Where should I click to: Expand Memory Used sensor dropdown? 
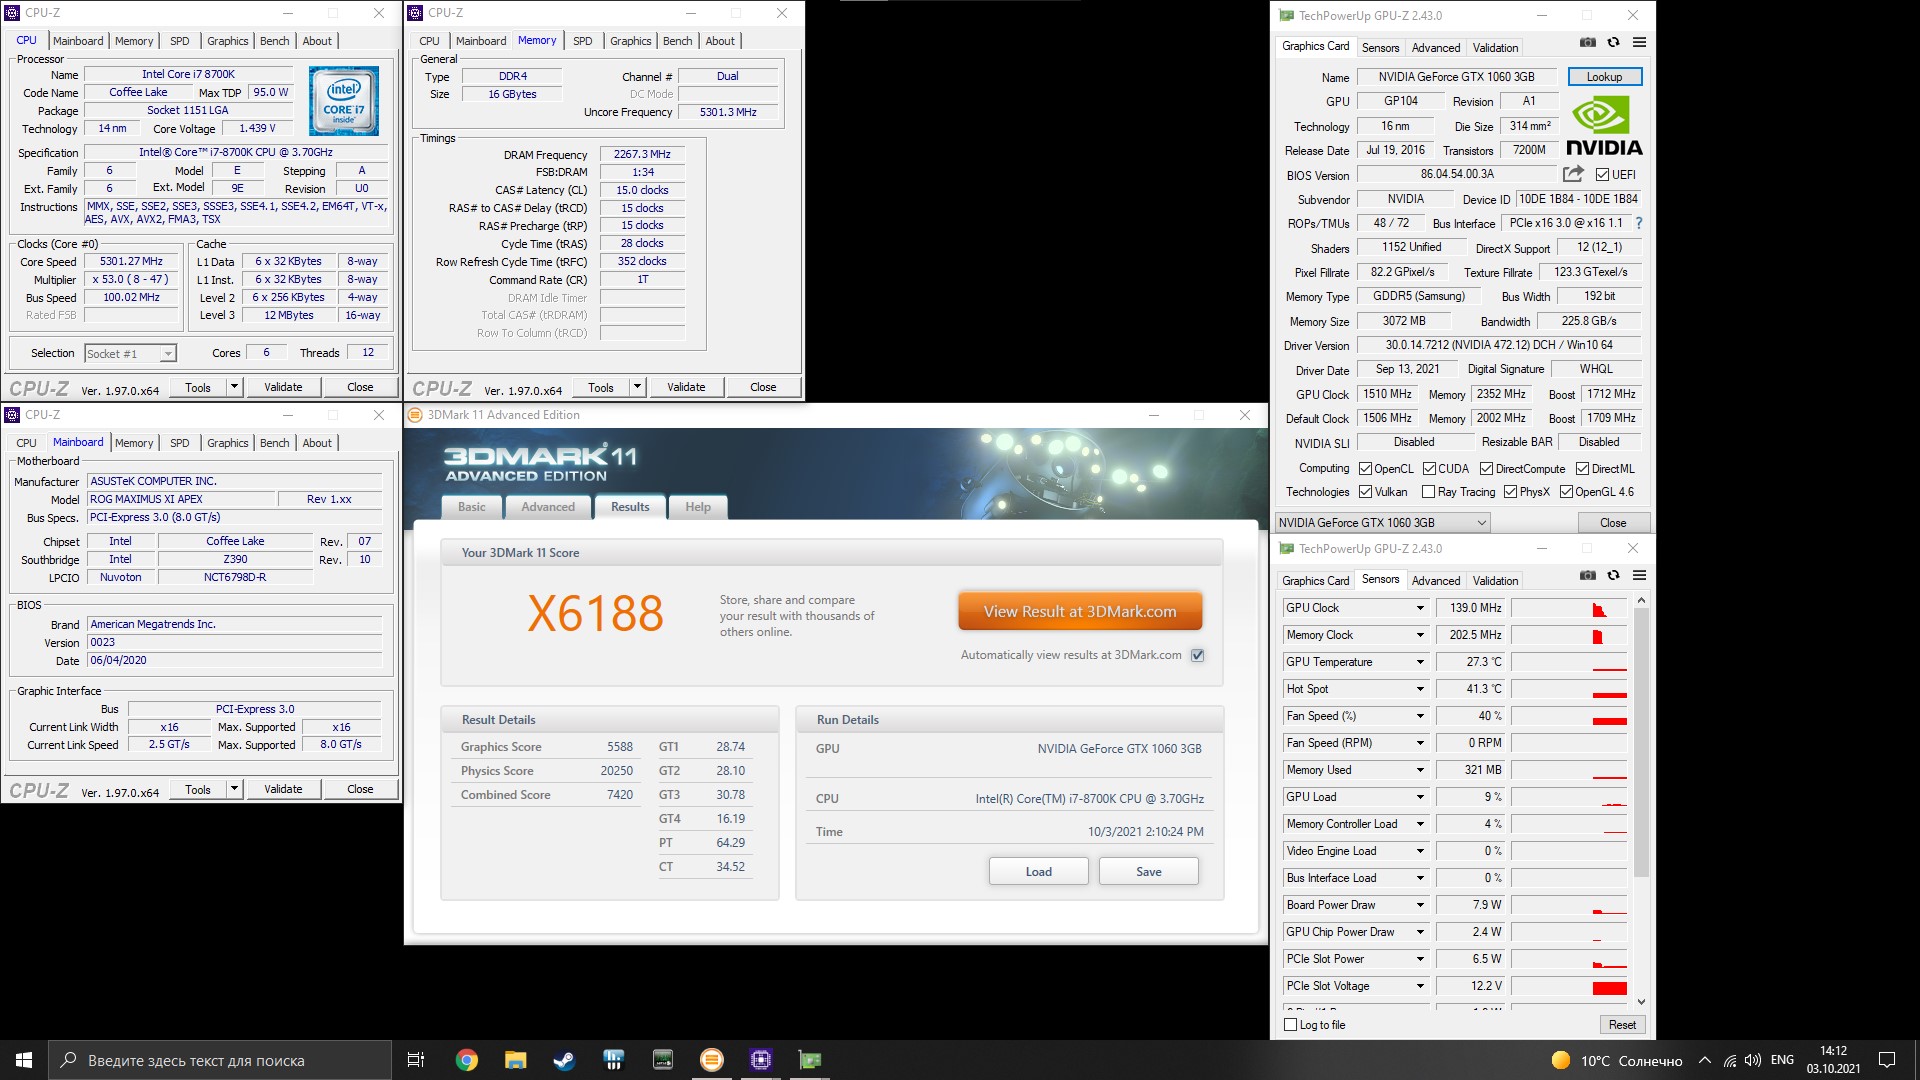[1419, 770]
